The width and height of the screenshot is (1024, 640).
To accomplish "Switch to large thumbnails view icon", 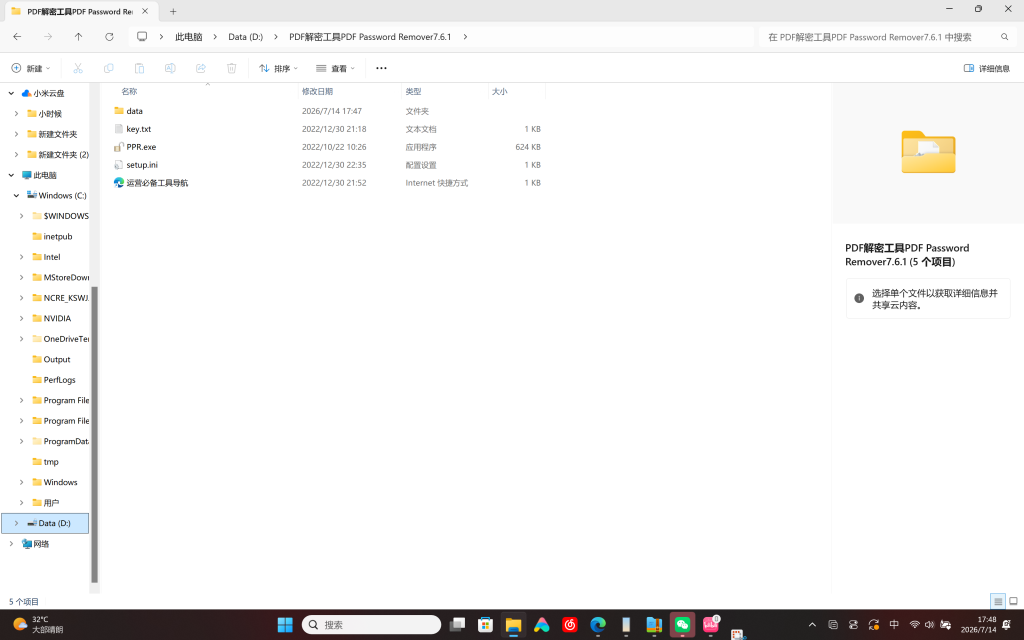I will (x=1014, y=601).
